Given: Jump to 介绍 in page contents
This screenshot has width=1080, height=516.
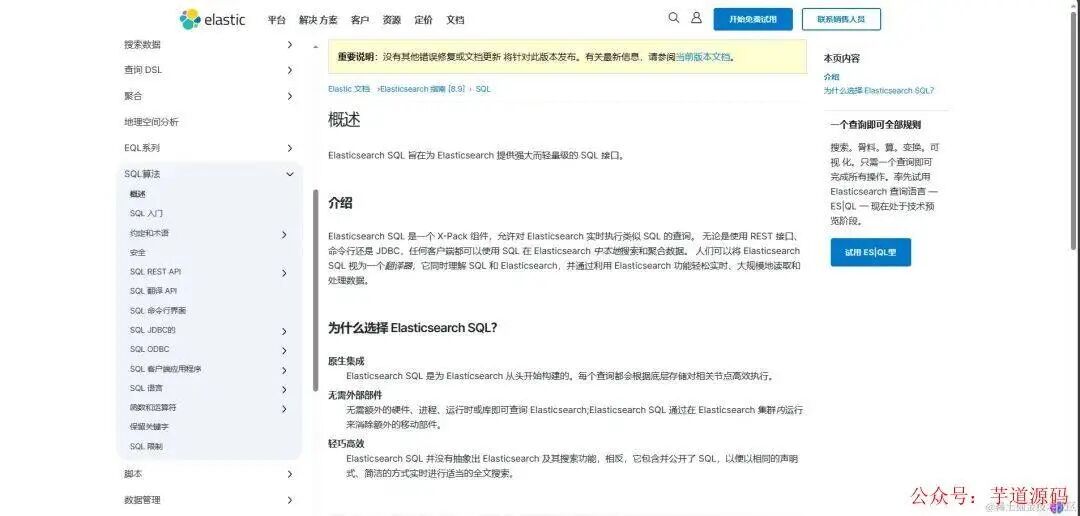Looking at the screenshot, I should tap(831, 77).
